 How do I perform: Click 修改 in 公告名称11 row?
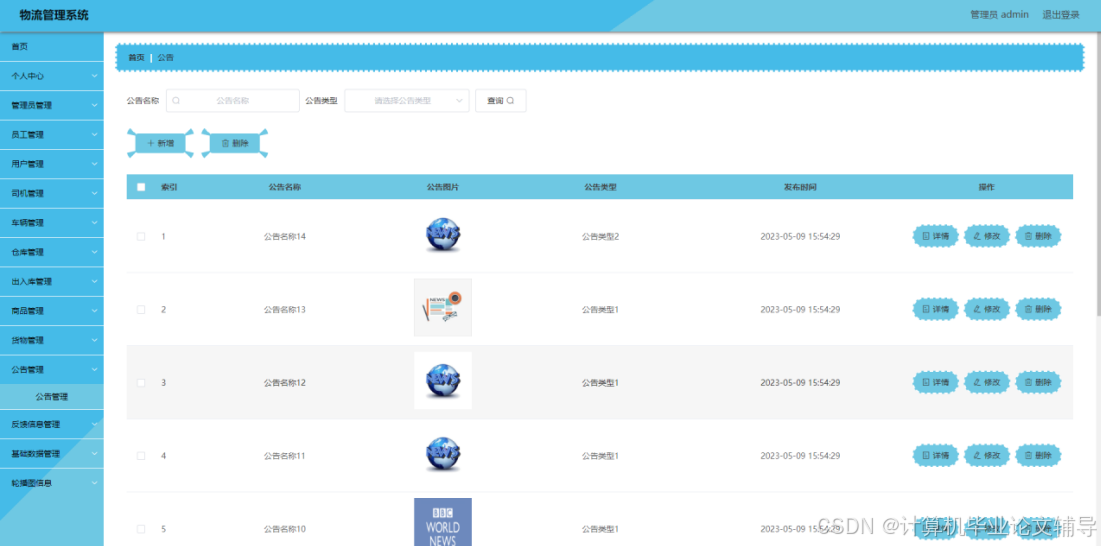(987, 455)
